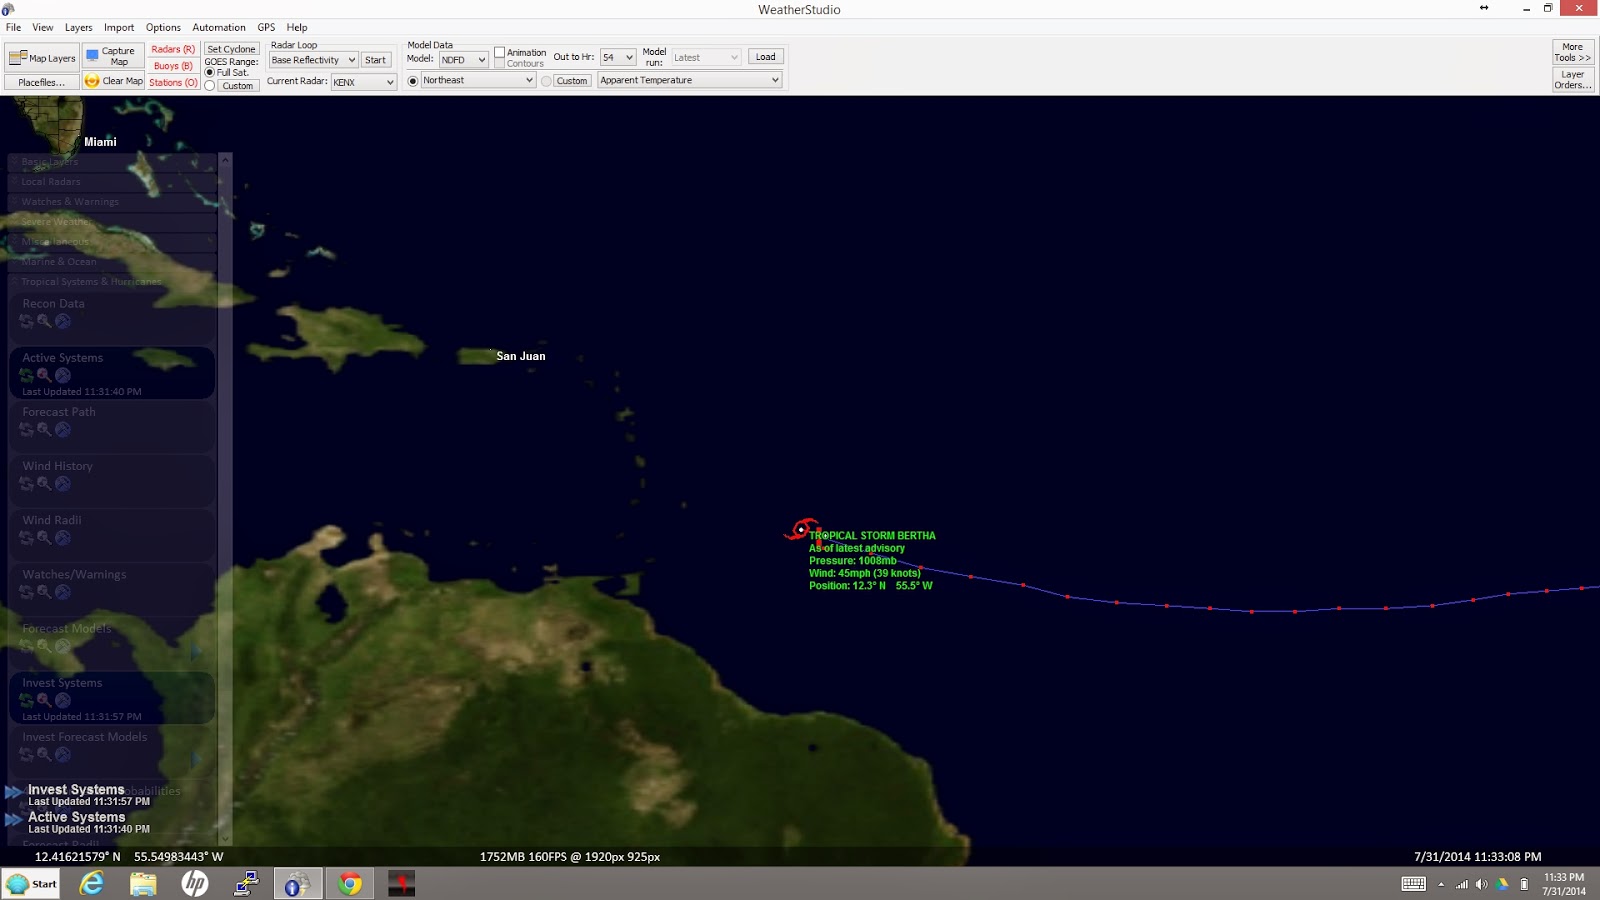The height and width of the screenshot is (900, 1600).
Task: Open Wind Radii settings tools icon
Action: pyautogui.click(x=63, y=537)
